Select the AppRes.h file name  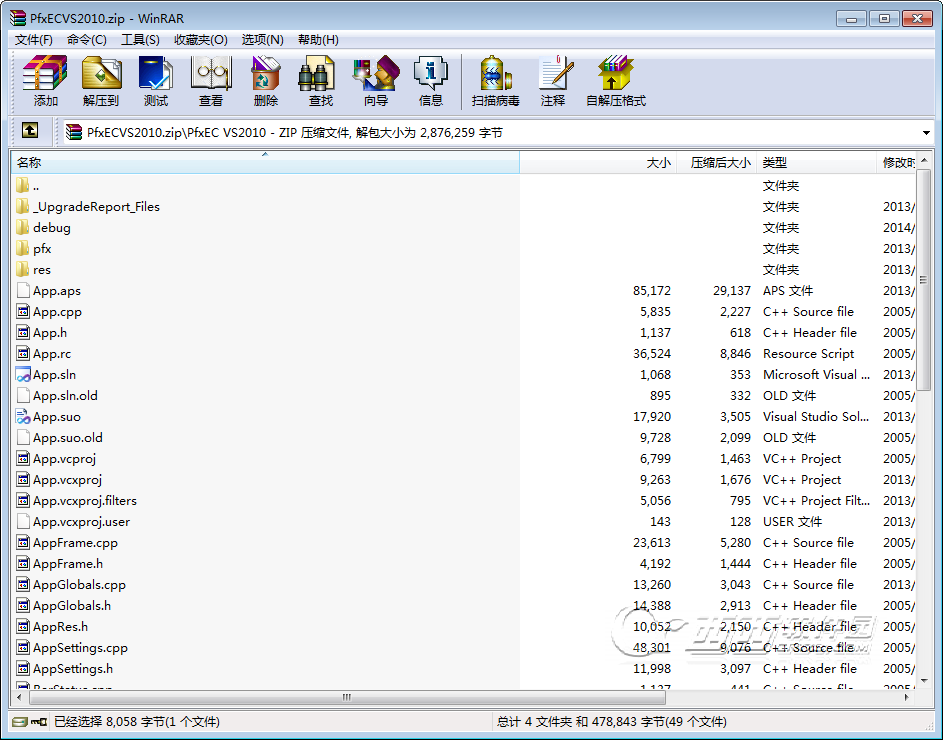[x=60, y=627]
